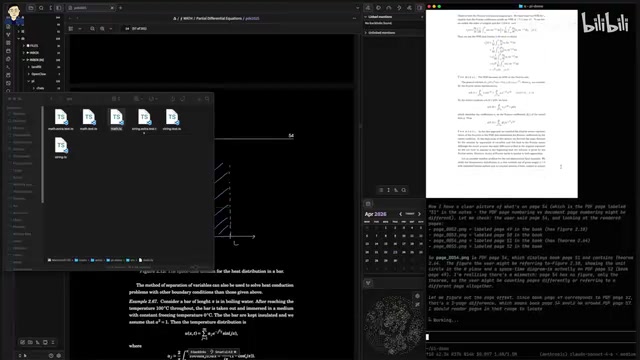Open the tab list dropdown arrow in Obsidian

[x=358, y=8]
